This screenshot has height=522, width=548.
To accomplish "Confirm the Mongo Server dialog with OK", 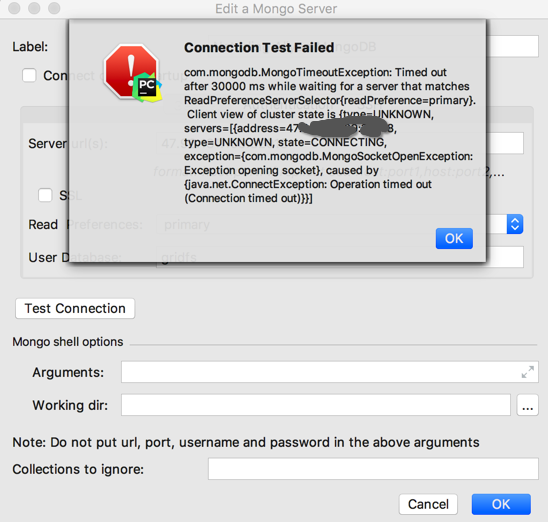I will (x=501, y=504).
